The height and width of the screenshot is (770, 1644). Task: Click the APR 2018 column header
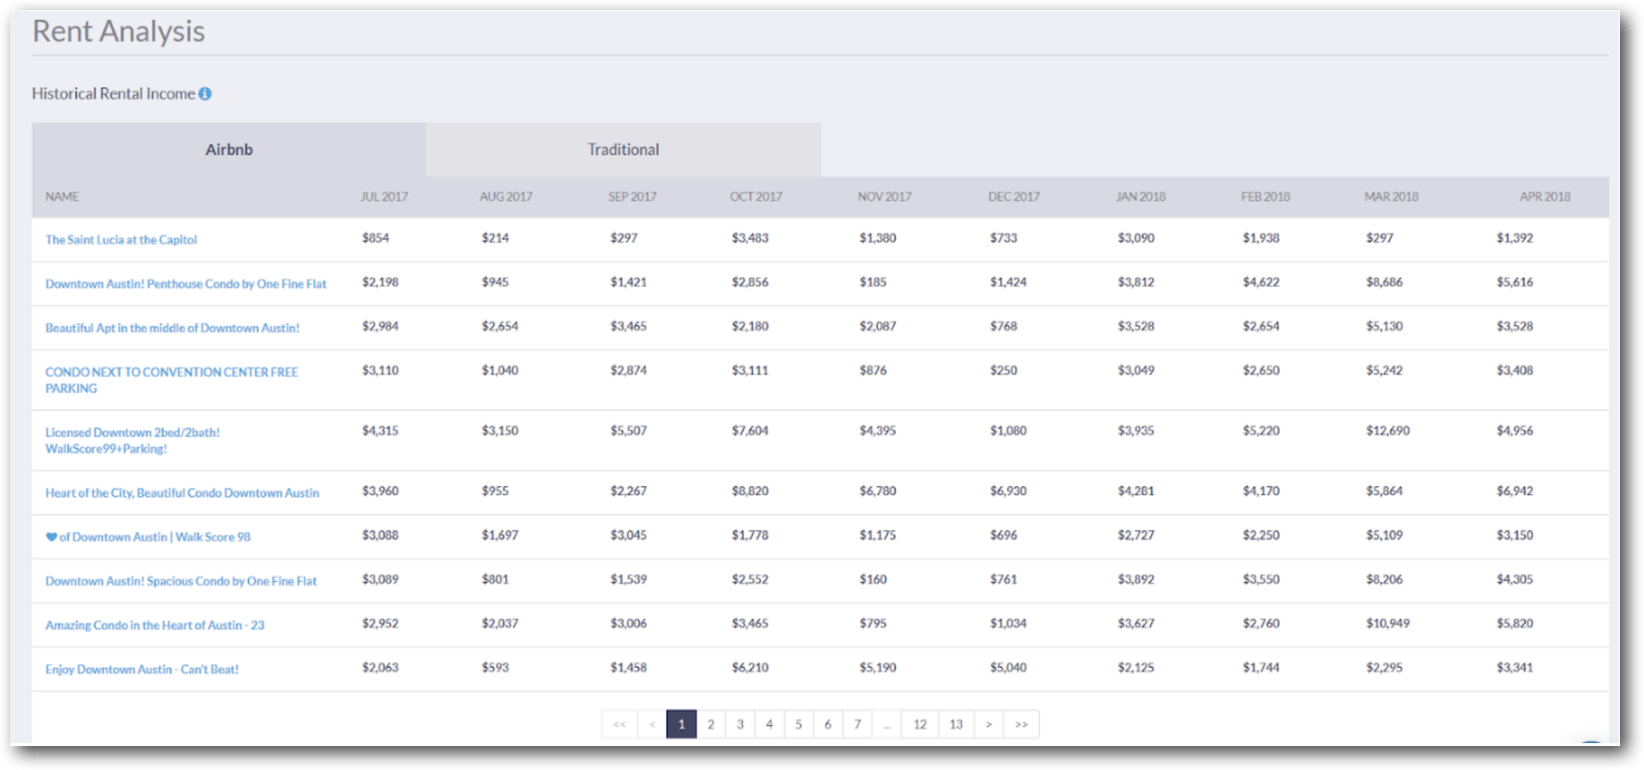point(1545,197)
